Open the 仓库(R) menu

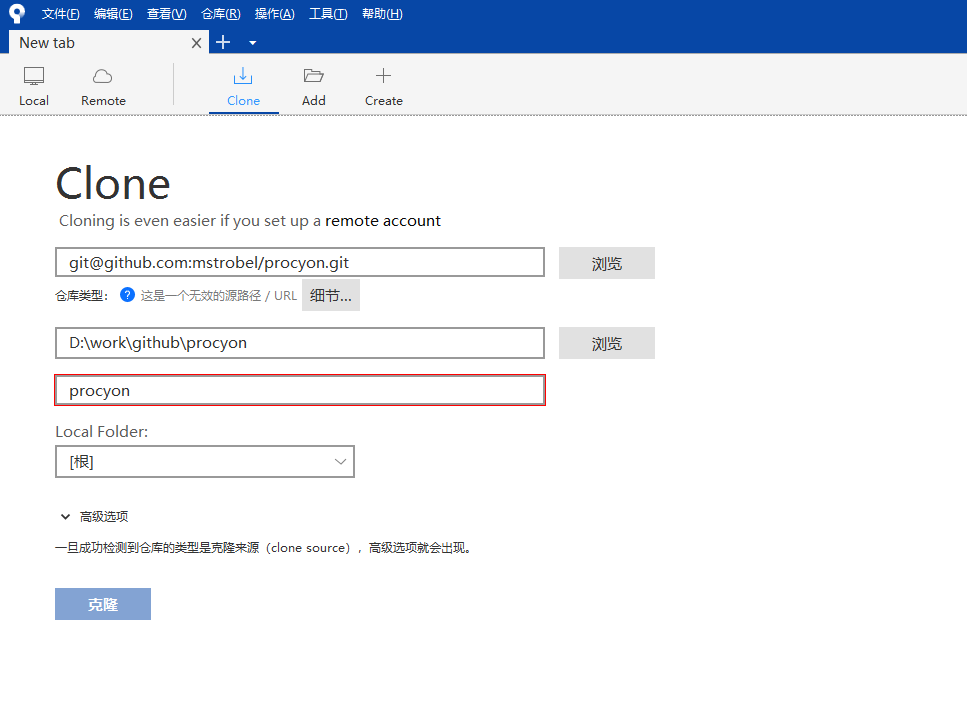pos(220,13)
